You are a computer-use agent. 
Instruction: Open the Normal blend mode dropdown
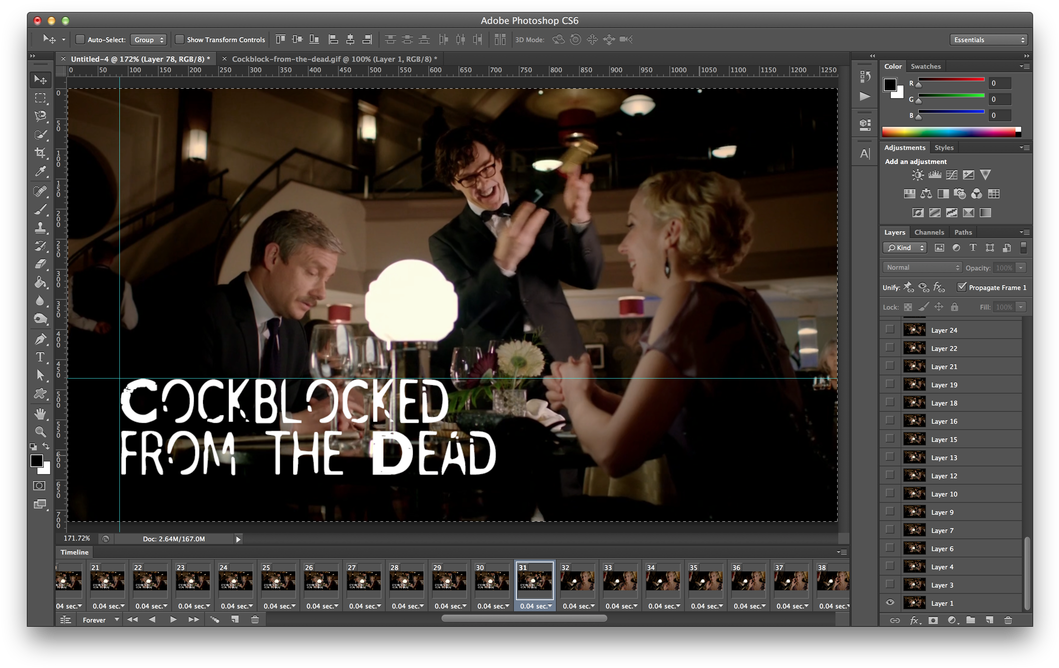pos(922,268)
